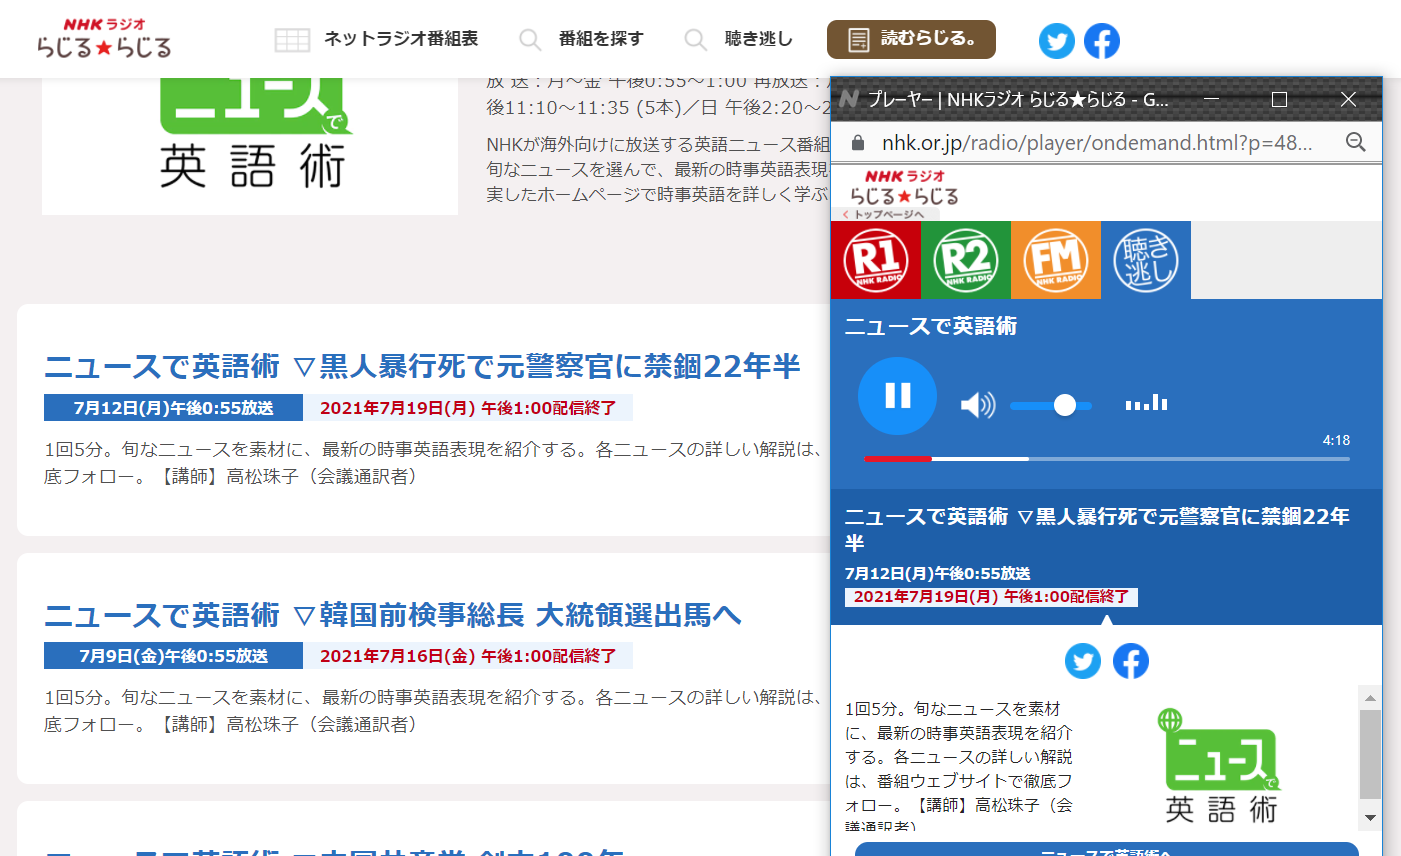
Task: Open the NHK らじる★らじる site logo
Action: (104, 38)
